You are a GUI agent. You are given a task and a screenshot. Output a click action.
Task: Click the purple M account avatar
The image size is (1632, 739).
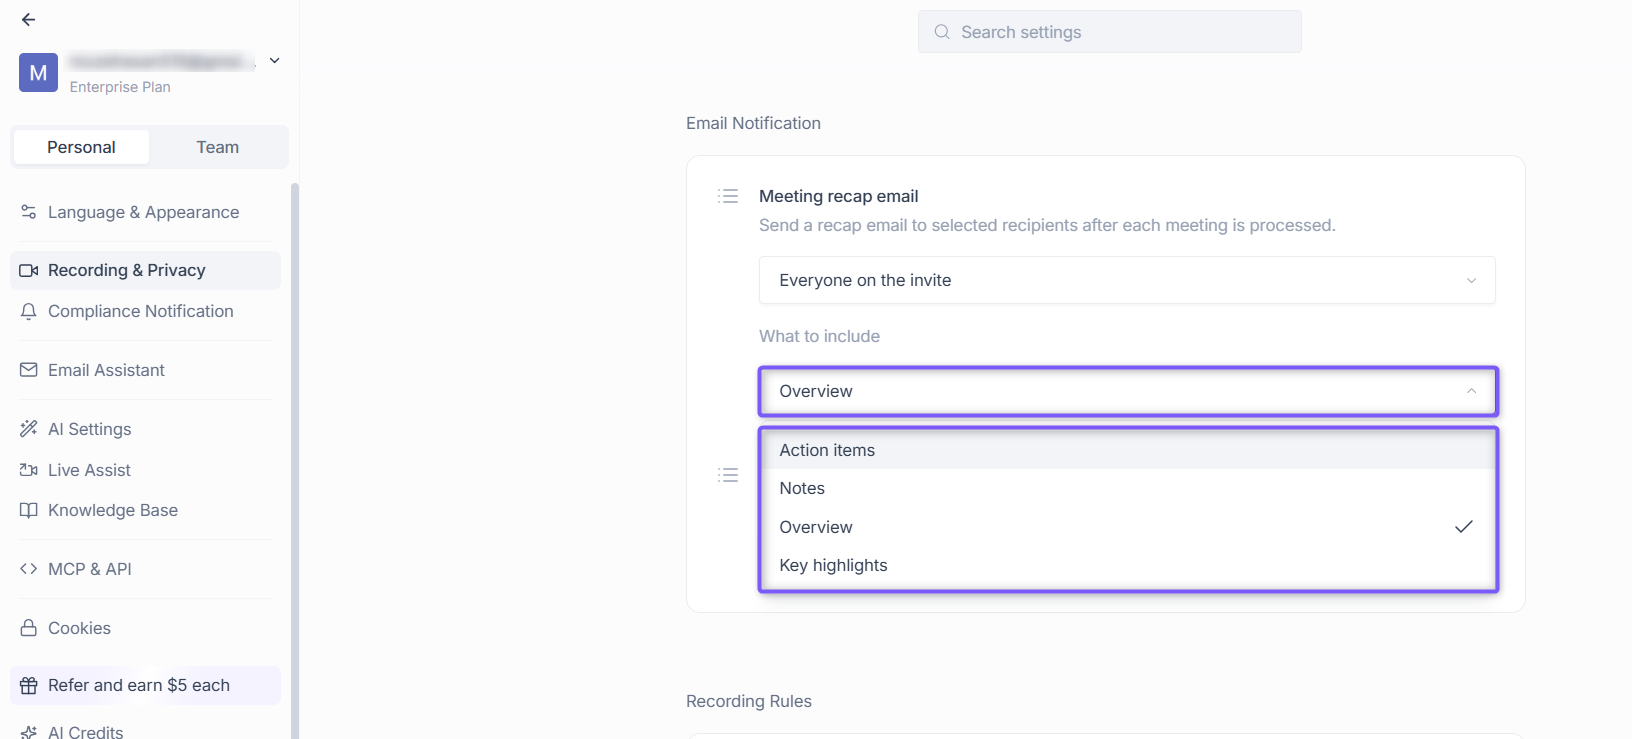pos(38,73)
